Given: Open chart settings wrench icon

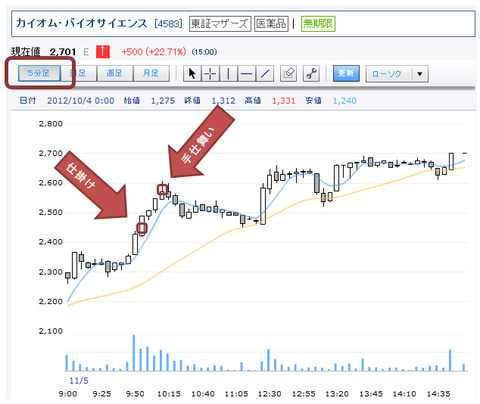Looking at the screenshot, I should [x=311, y=73].
